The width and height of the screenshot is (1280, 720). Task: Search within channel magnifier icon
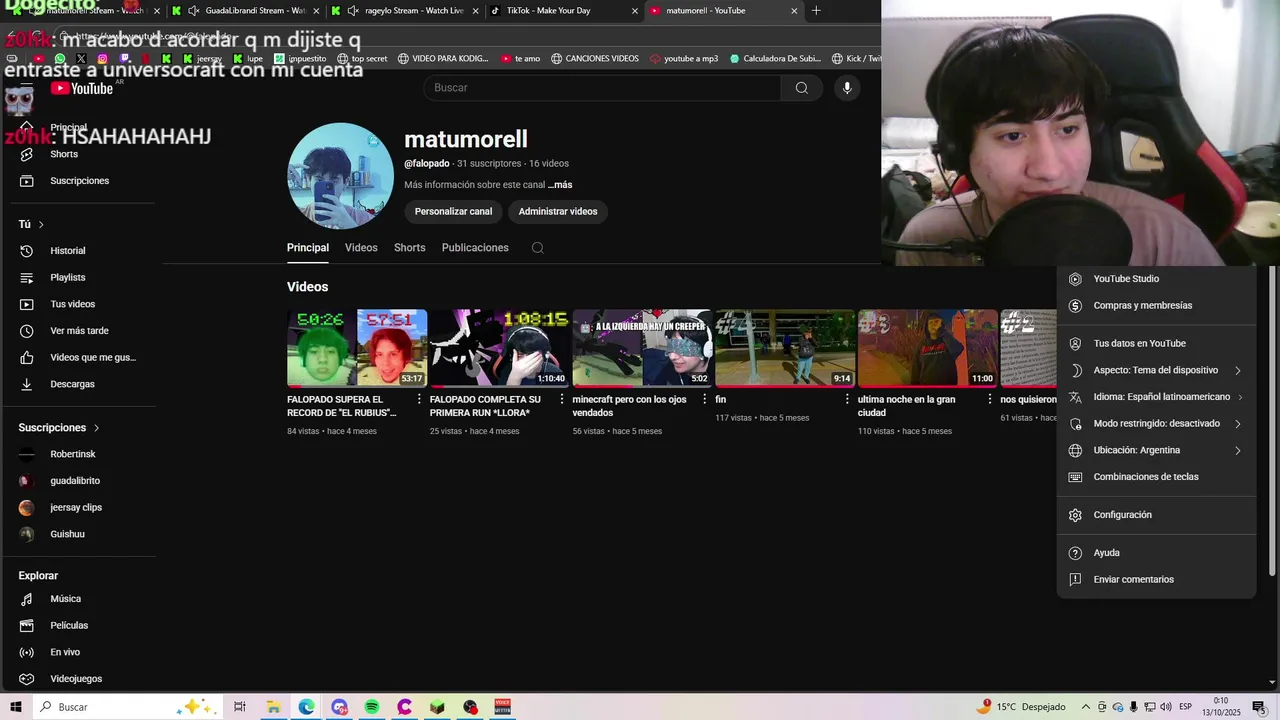point(537,248)
